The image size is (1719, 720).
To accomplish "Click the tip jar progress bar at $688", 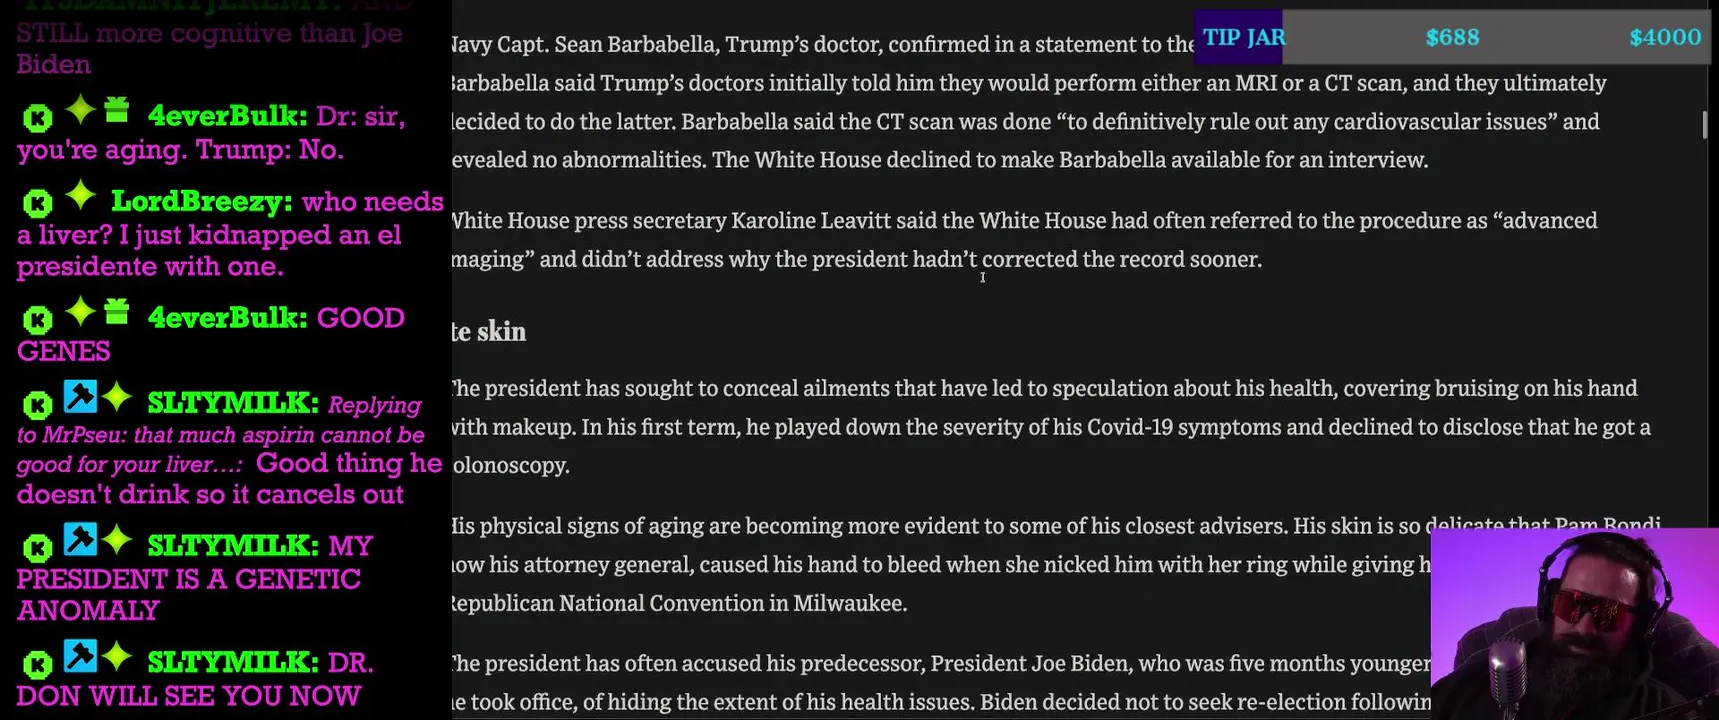I will (x=1452, y=37).
